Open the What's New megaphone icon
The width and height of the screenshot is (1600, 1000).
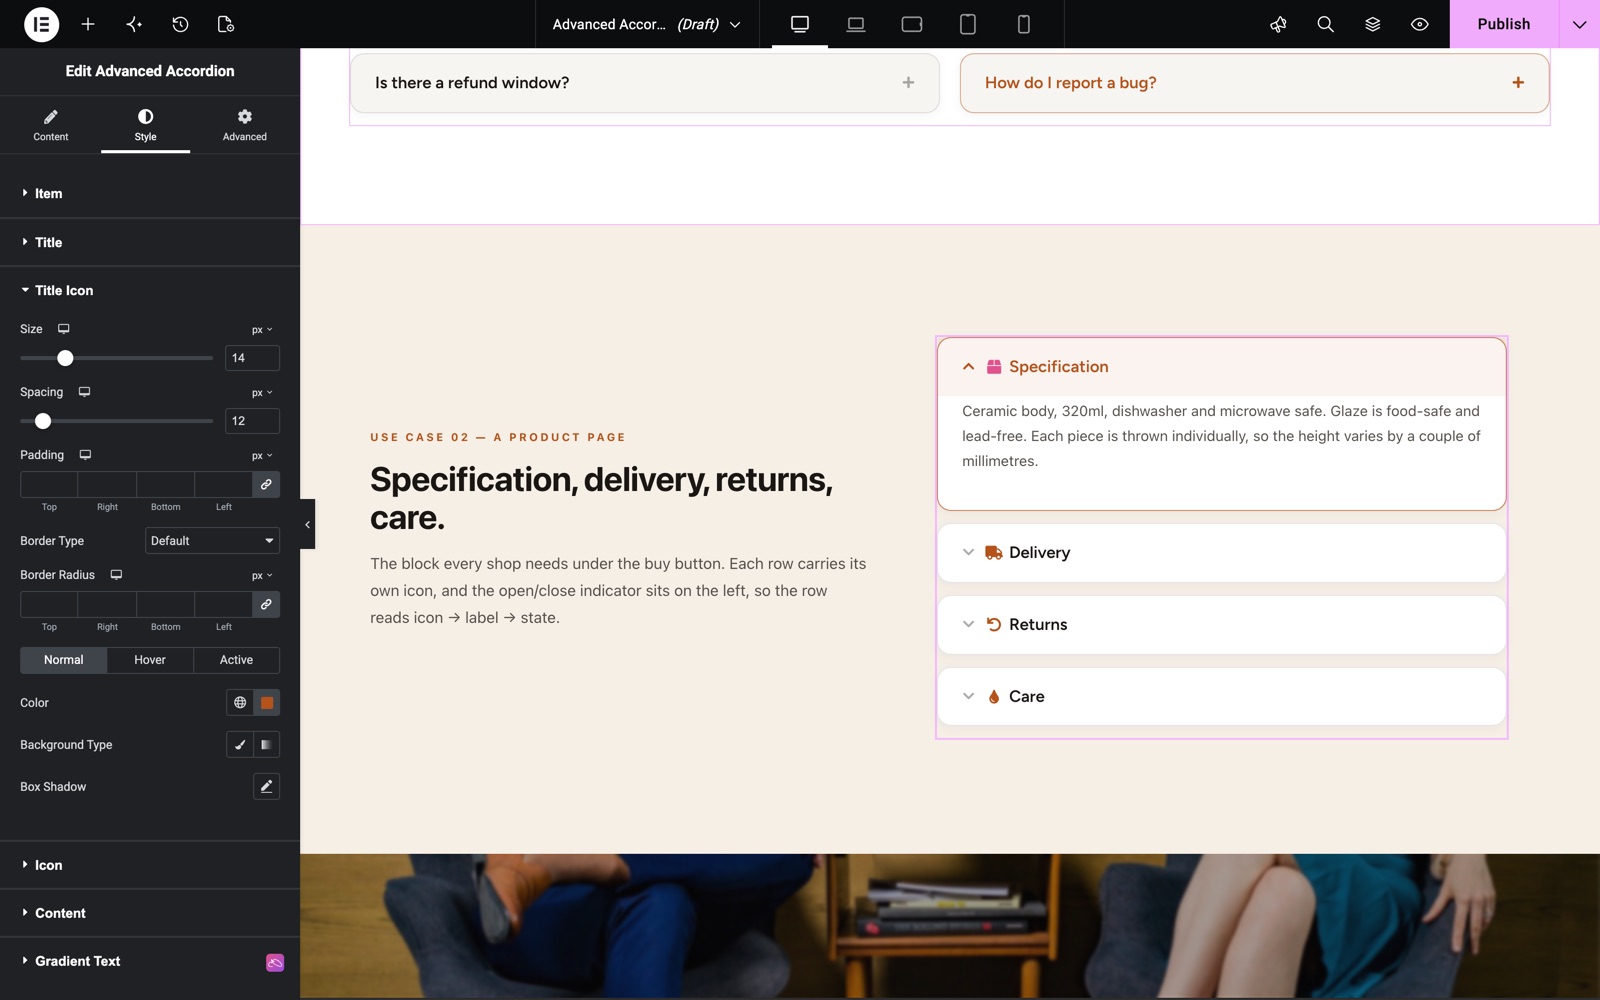1278,24
